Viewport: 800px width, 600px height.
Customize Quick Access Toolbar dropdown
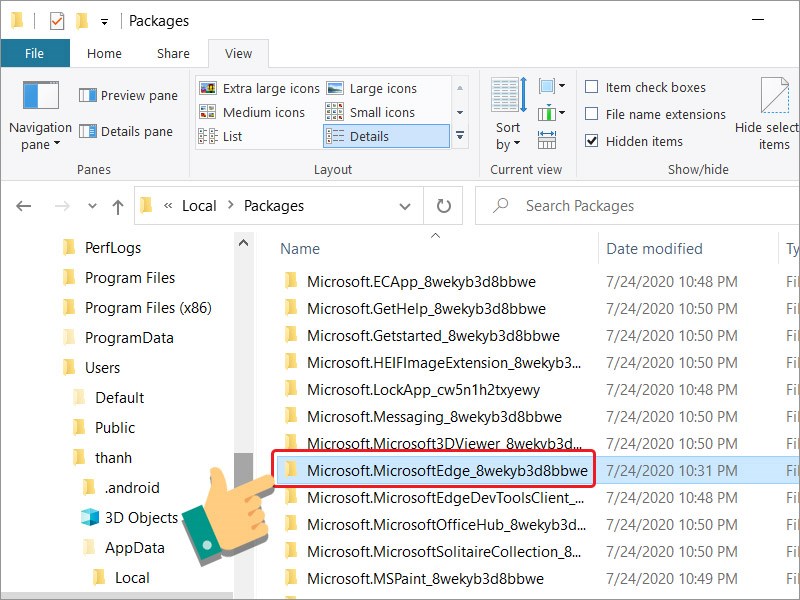point(104,21)
